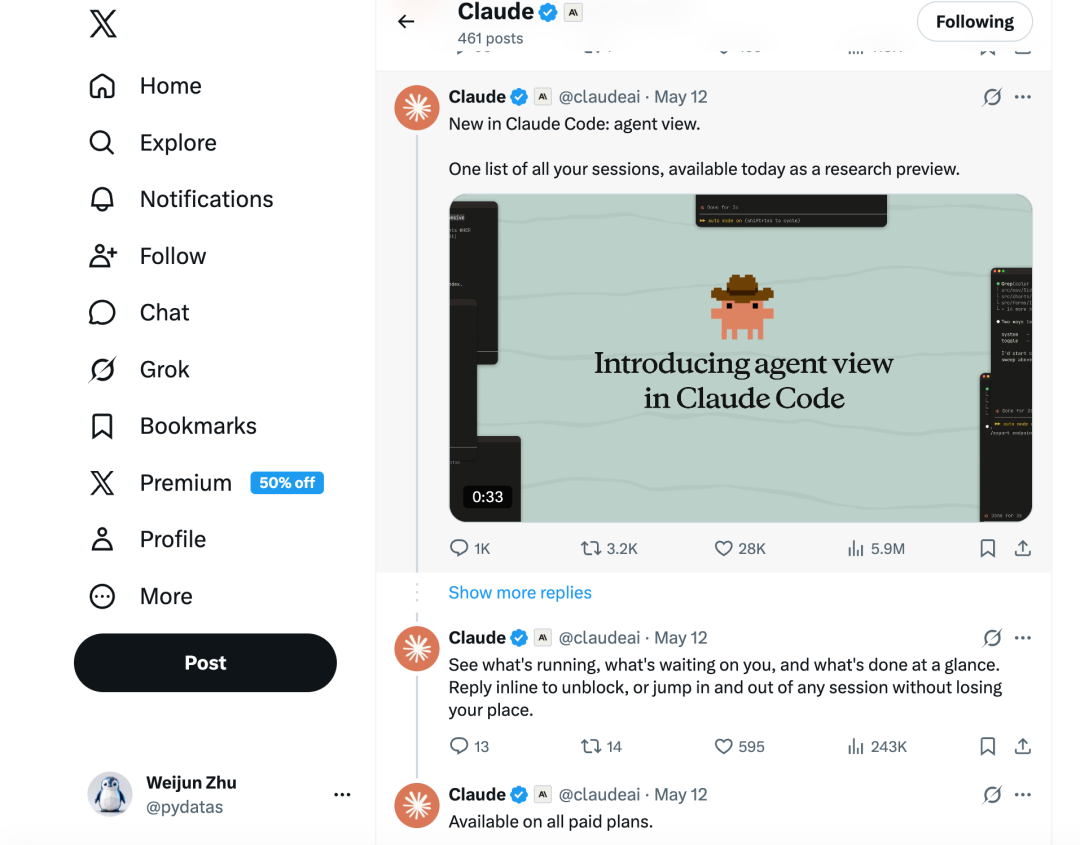
Task: Bookmark the agent view post
Action: click(988, 548)
